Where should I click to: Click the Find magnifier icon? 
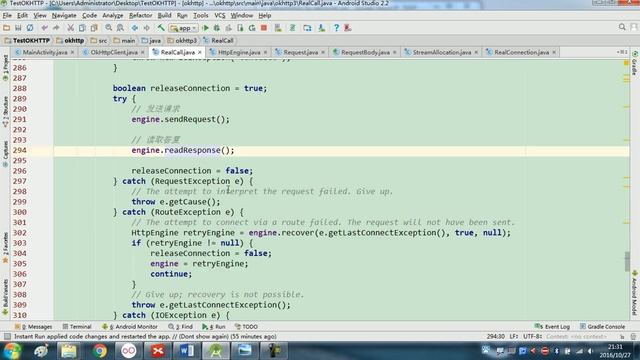coord(109,28)
